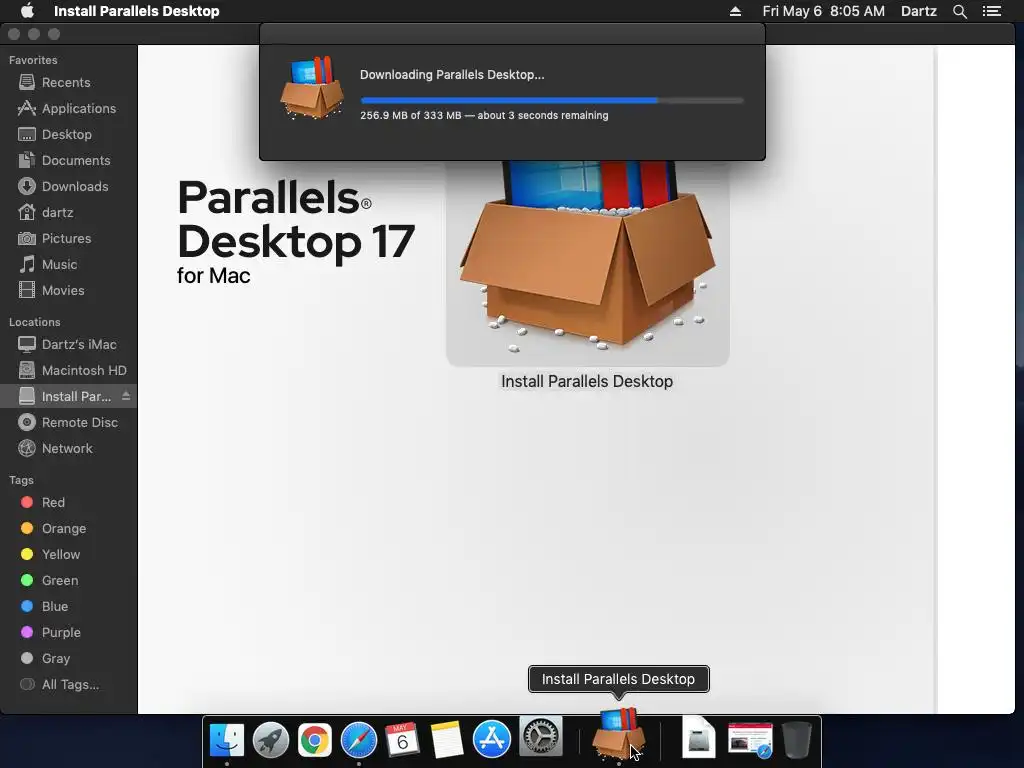This screenshot has height=768, width=1024.
Task: Click the eject icon in menu bar
Action: (735, 11)
